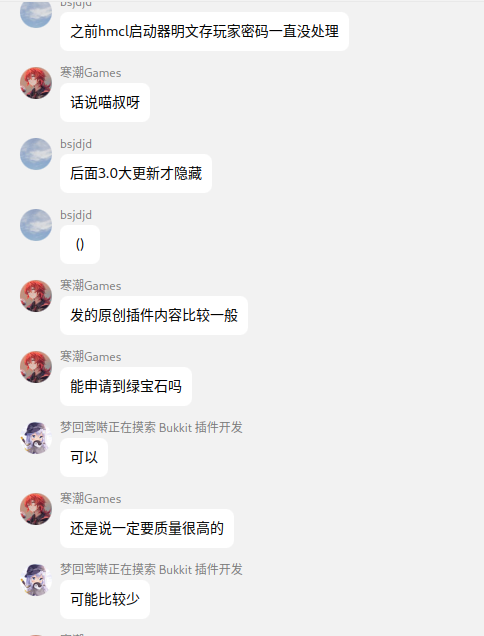Open the white-haired avatar next to "可能比较少"
Image resolution: width=484 pixels, height=636 pixels.
tap(36, 580)
